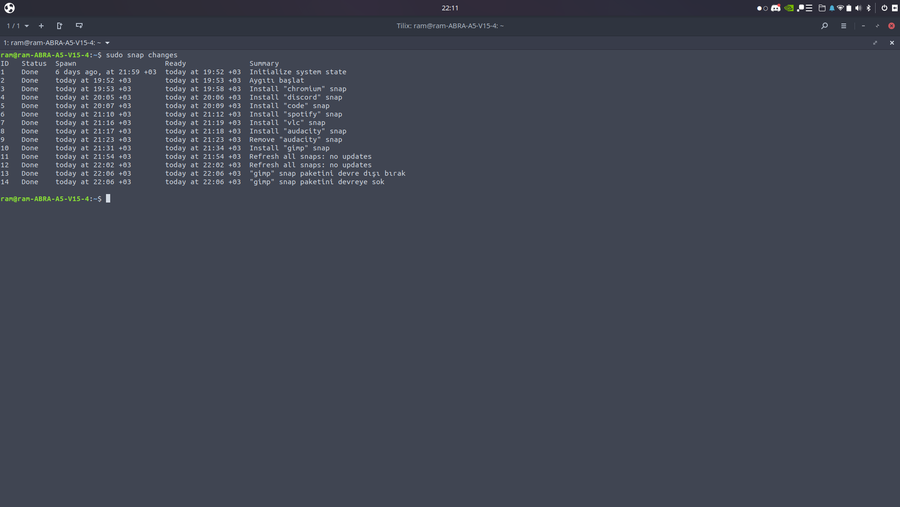This screenshot has height=507, width=900.
Task: Select 'Install "audacity" snap' line
Action: click(x=298, y=131)
